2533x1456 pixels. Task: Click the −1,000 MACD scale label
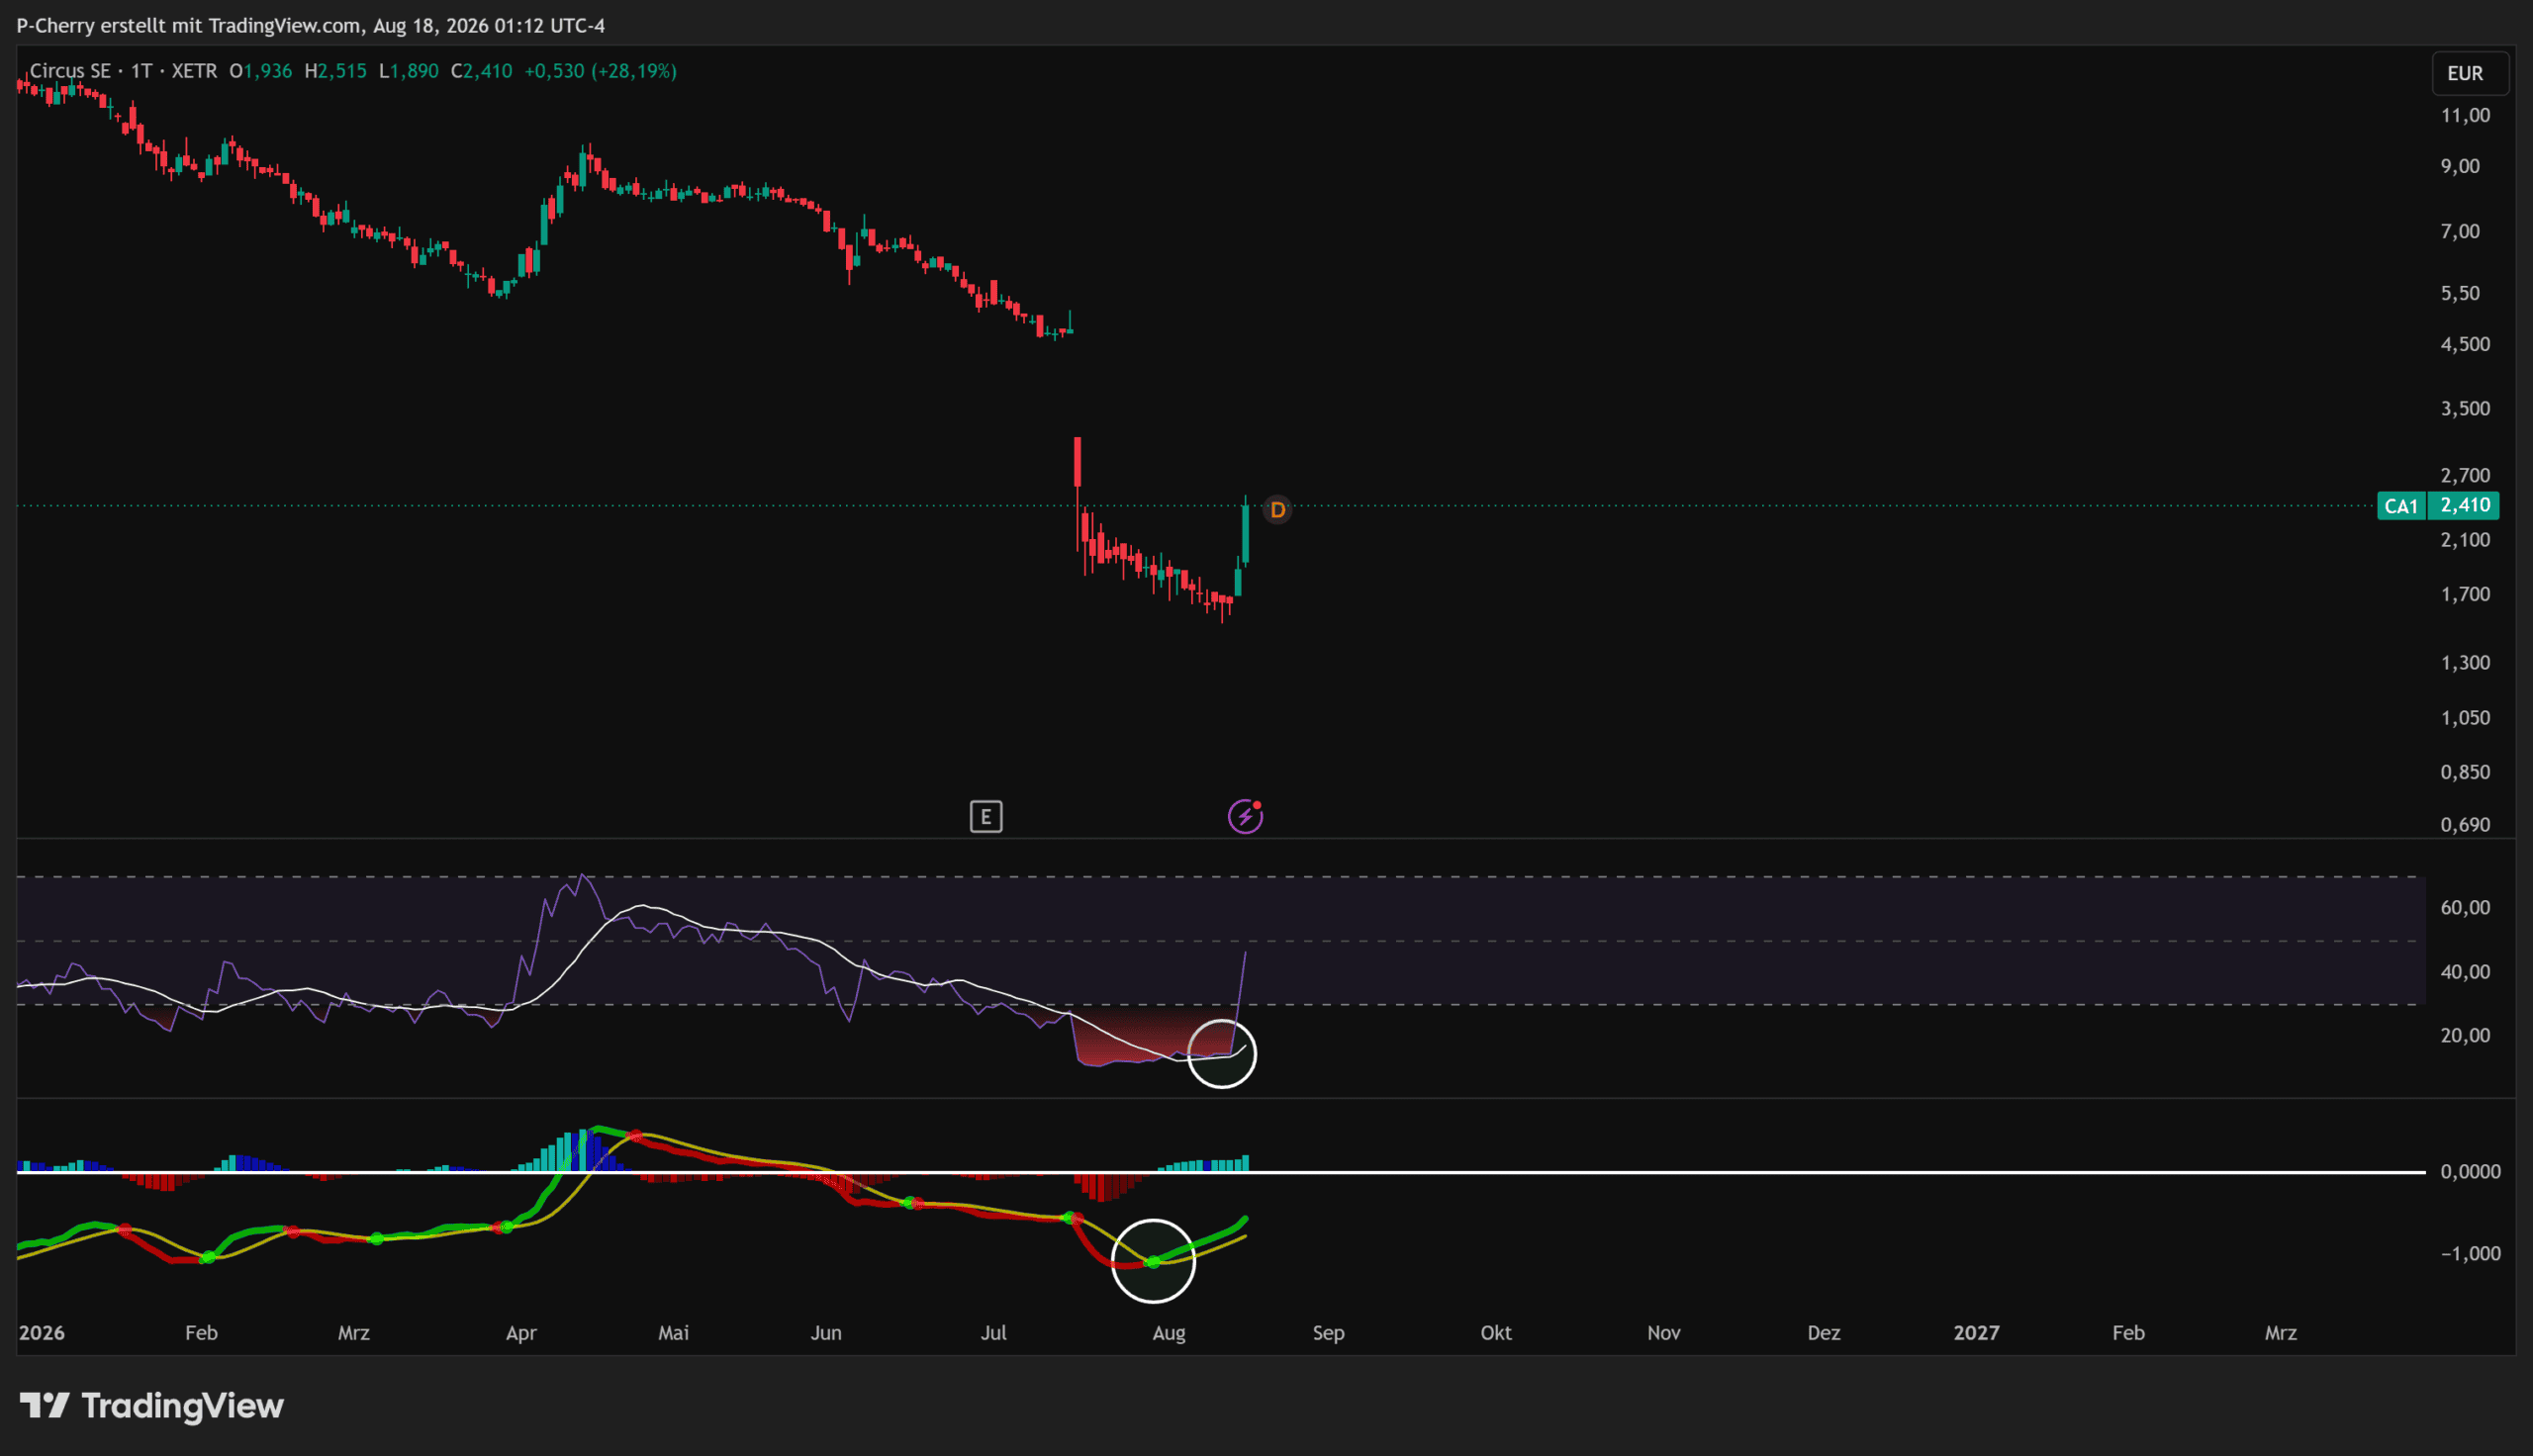(x=2470, y=1254)
